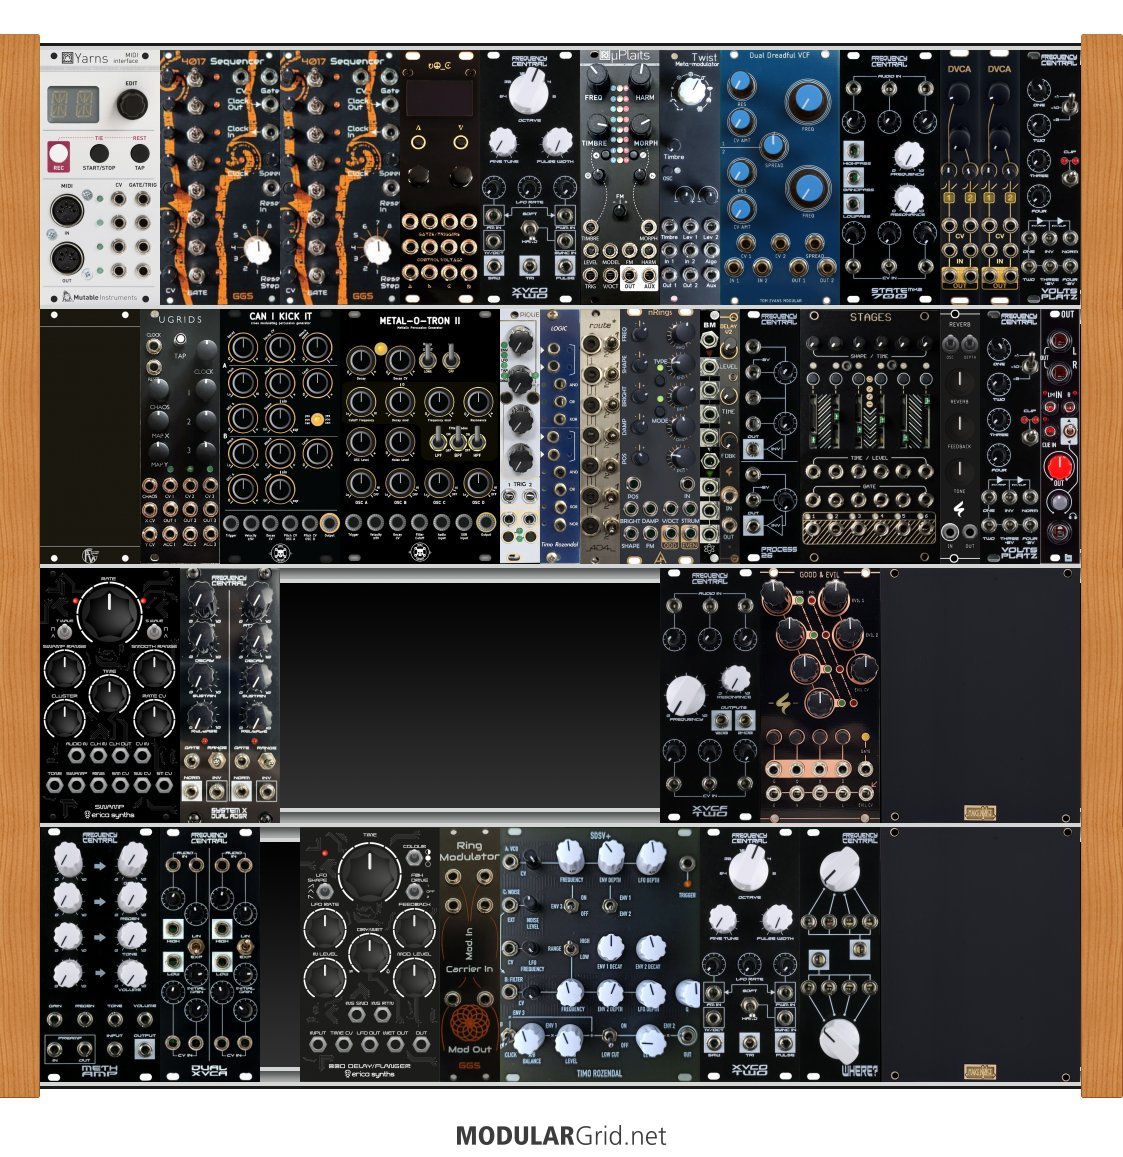Click the lightning bolt logo on Reverb module
This screenshot has width=1123, height=1157.
(959, 508)
